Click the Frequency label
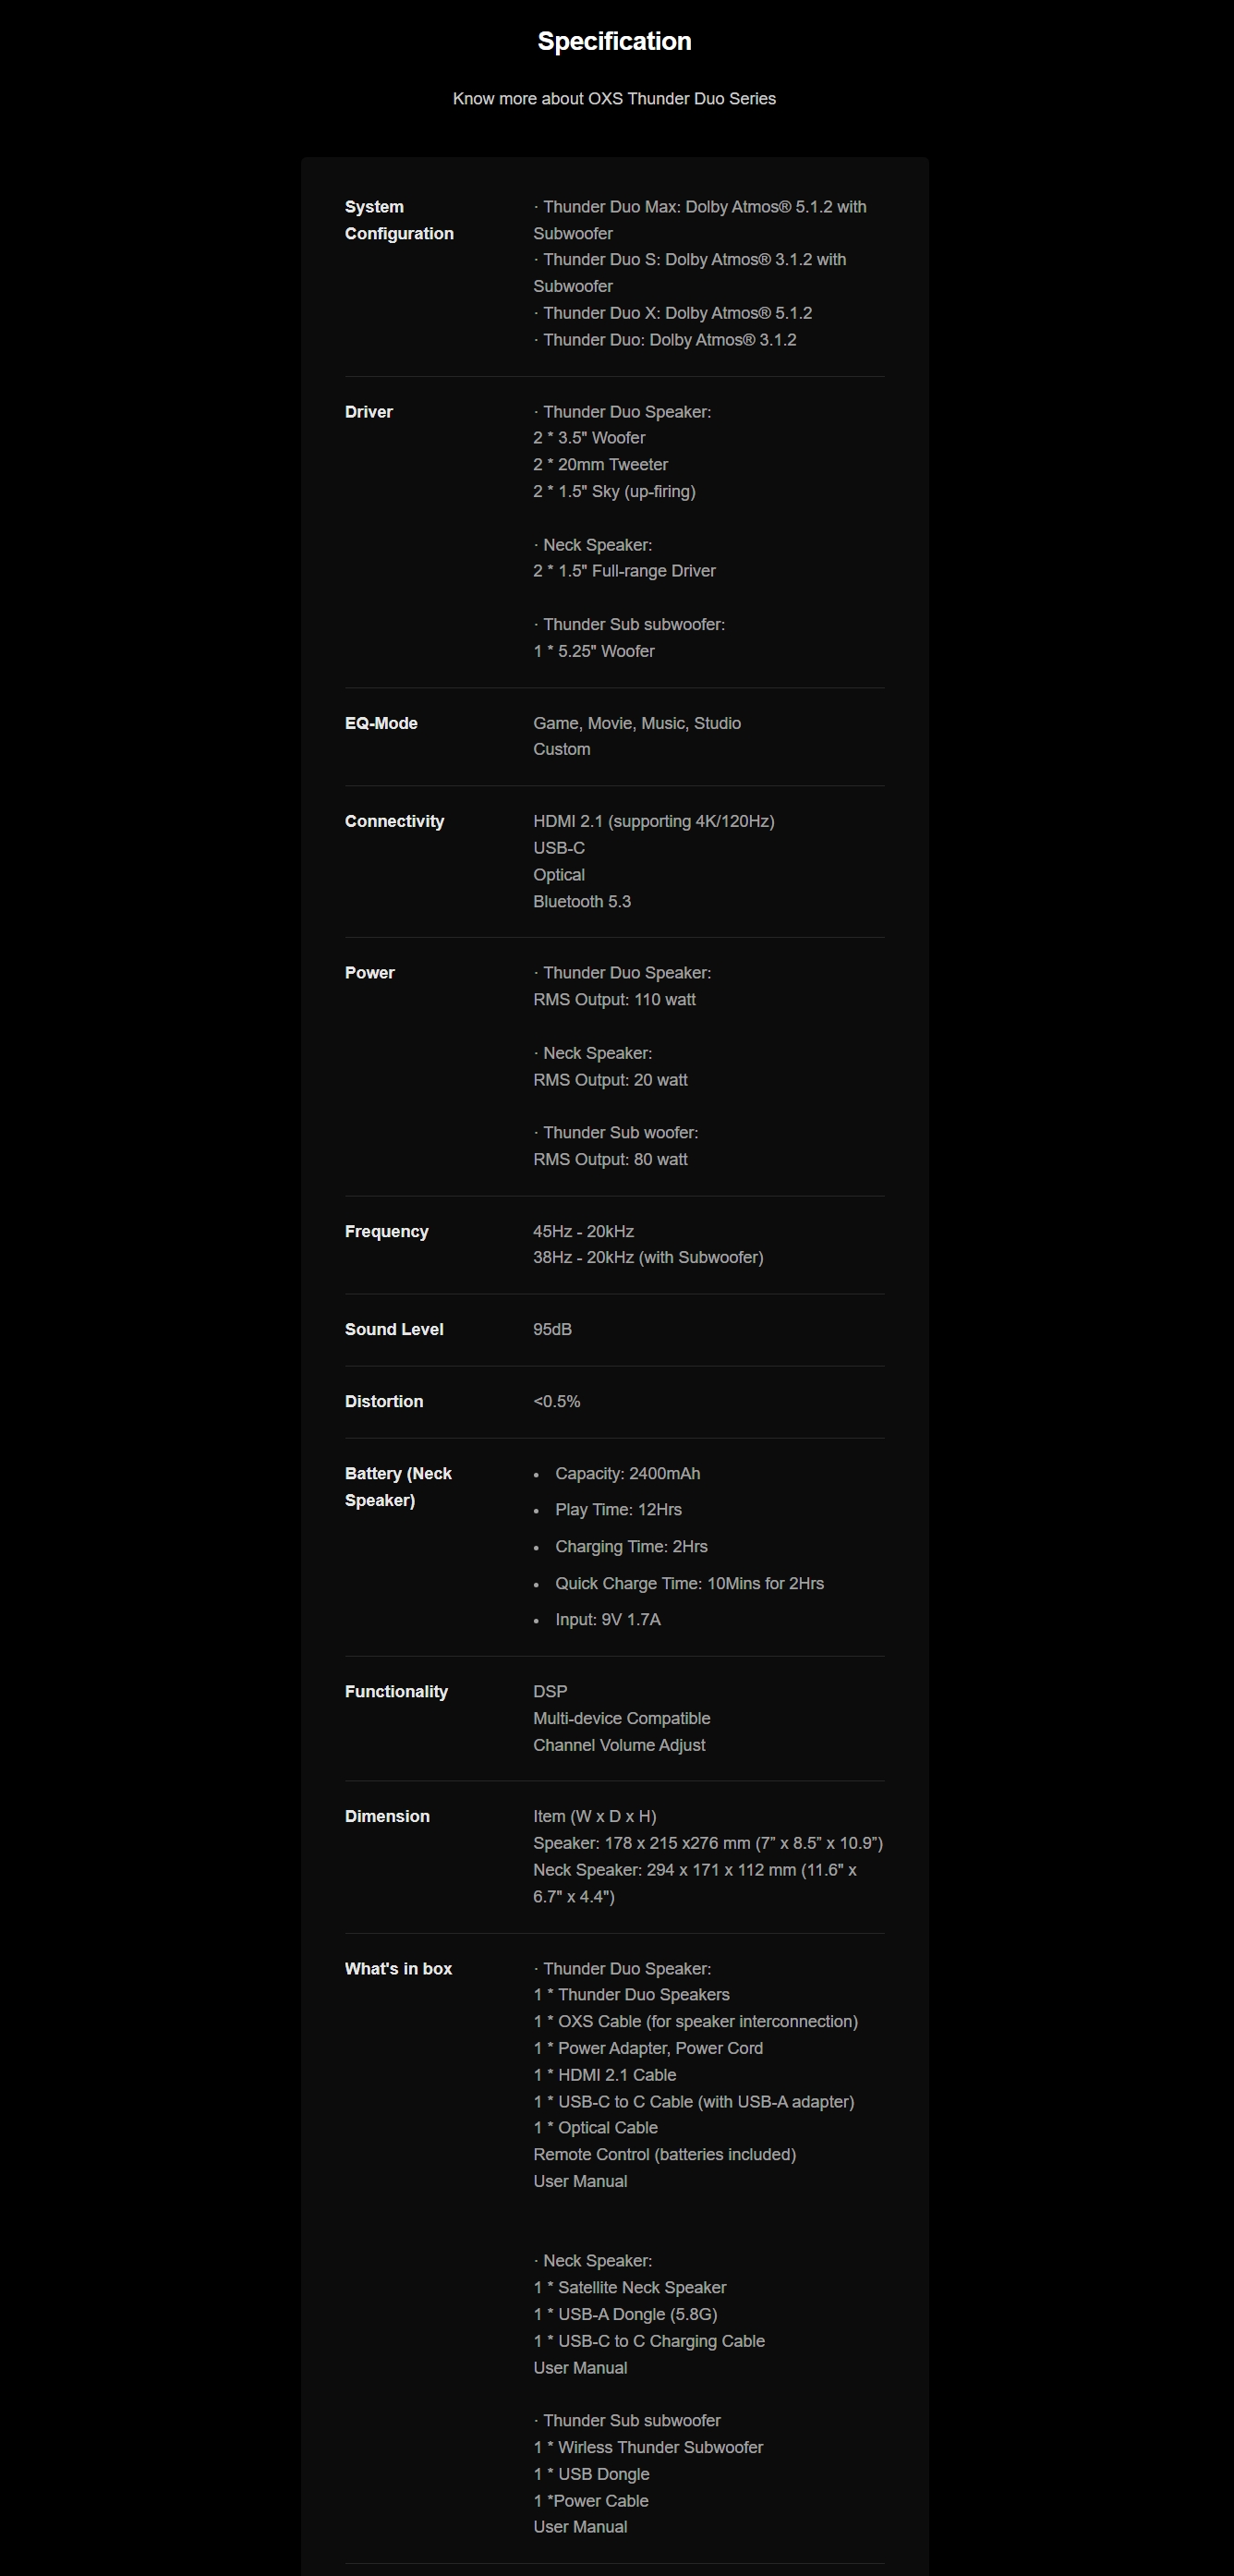The image size is (1234, 2576). click(386, 1231)
